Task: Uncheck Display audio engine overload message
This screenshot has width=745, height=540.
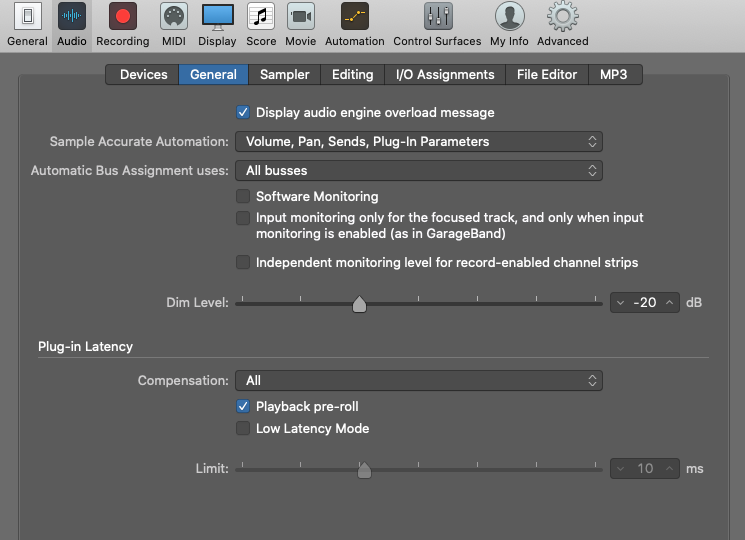Action: [243, 113]
